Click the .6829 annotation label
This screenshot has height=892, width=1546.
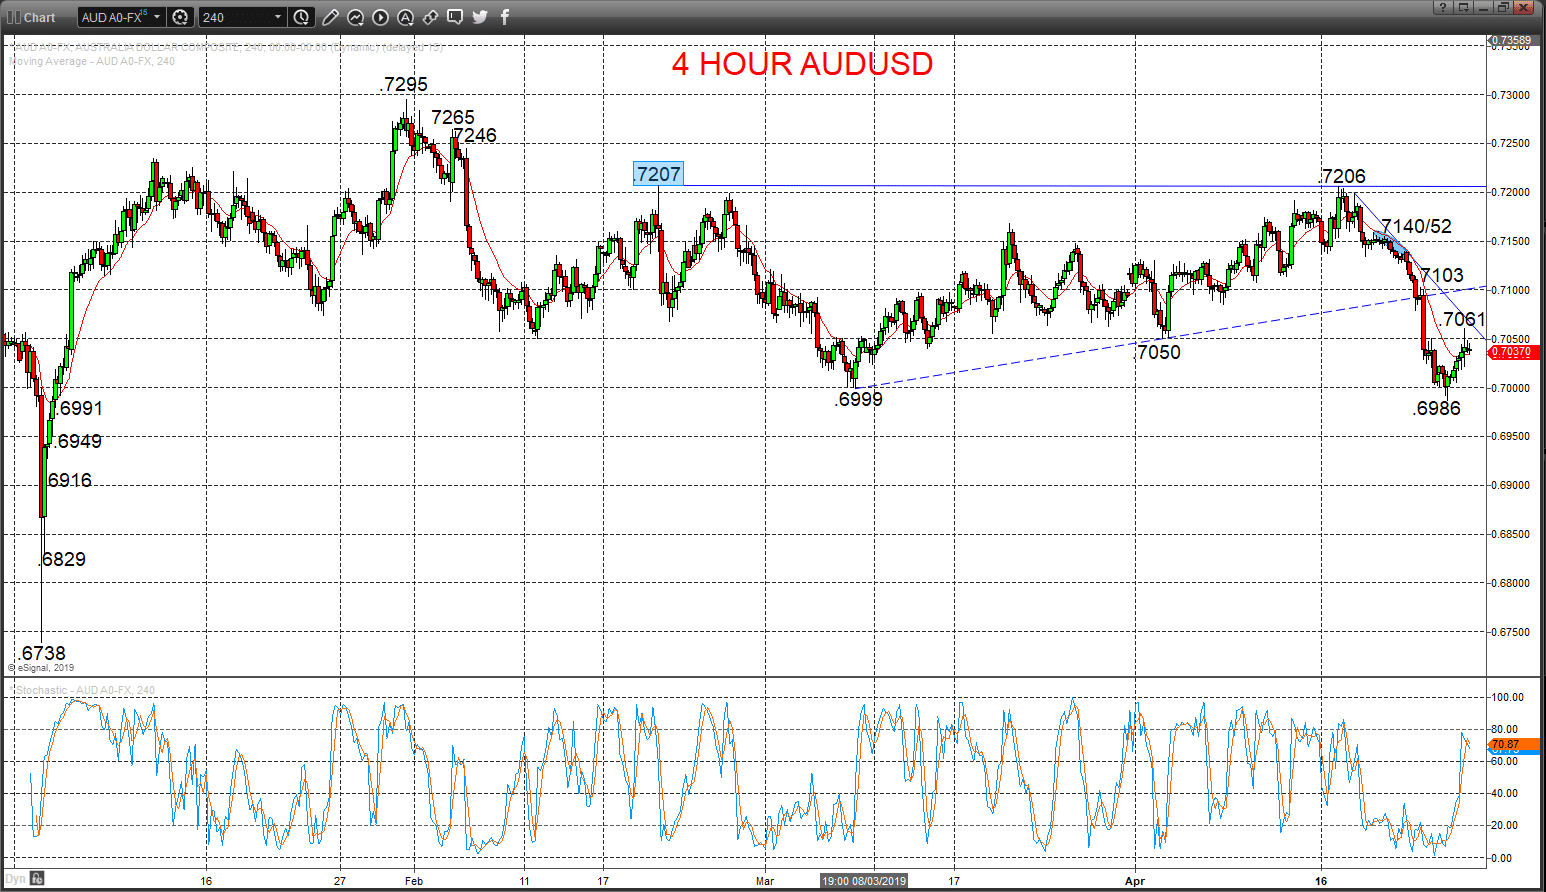point(62,560)
